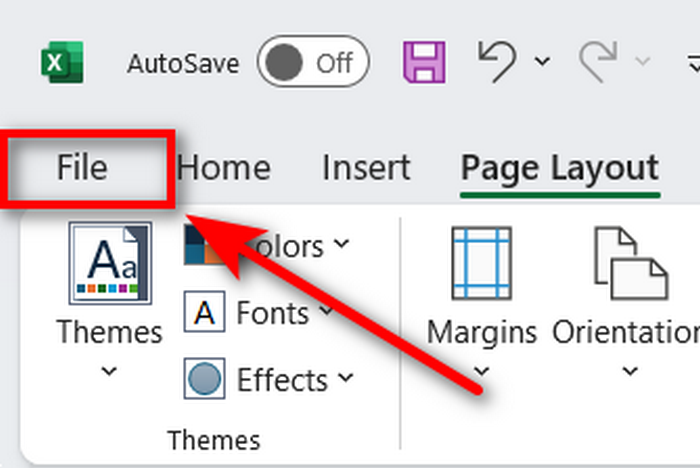The image size is (700, 468).
Task: Switch to the Insert ribbon tab
Action: point(366,168)
